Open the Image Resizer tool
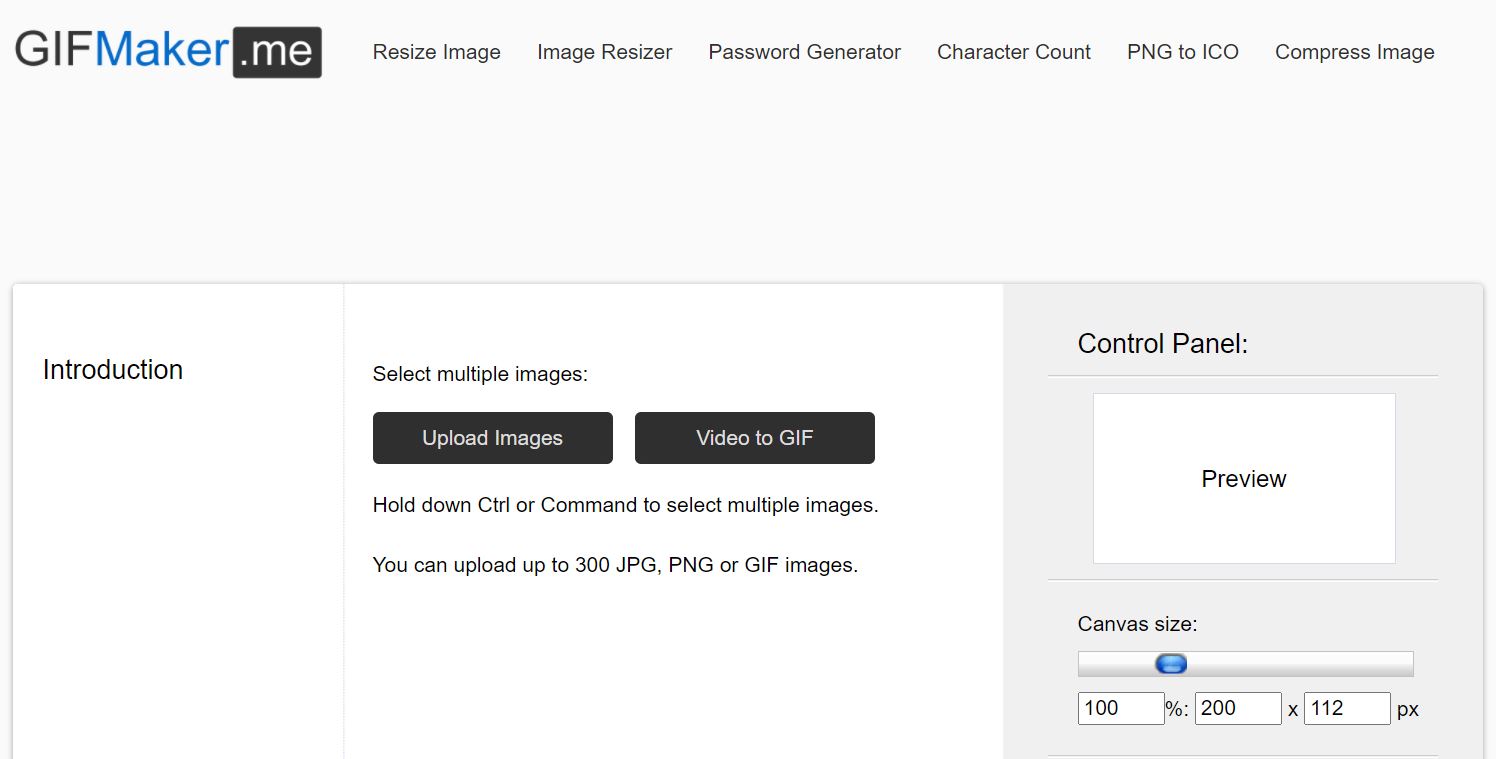The height and width of the screenshot is (759, 1496). pyautogui.click(x=604, y=51)
